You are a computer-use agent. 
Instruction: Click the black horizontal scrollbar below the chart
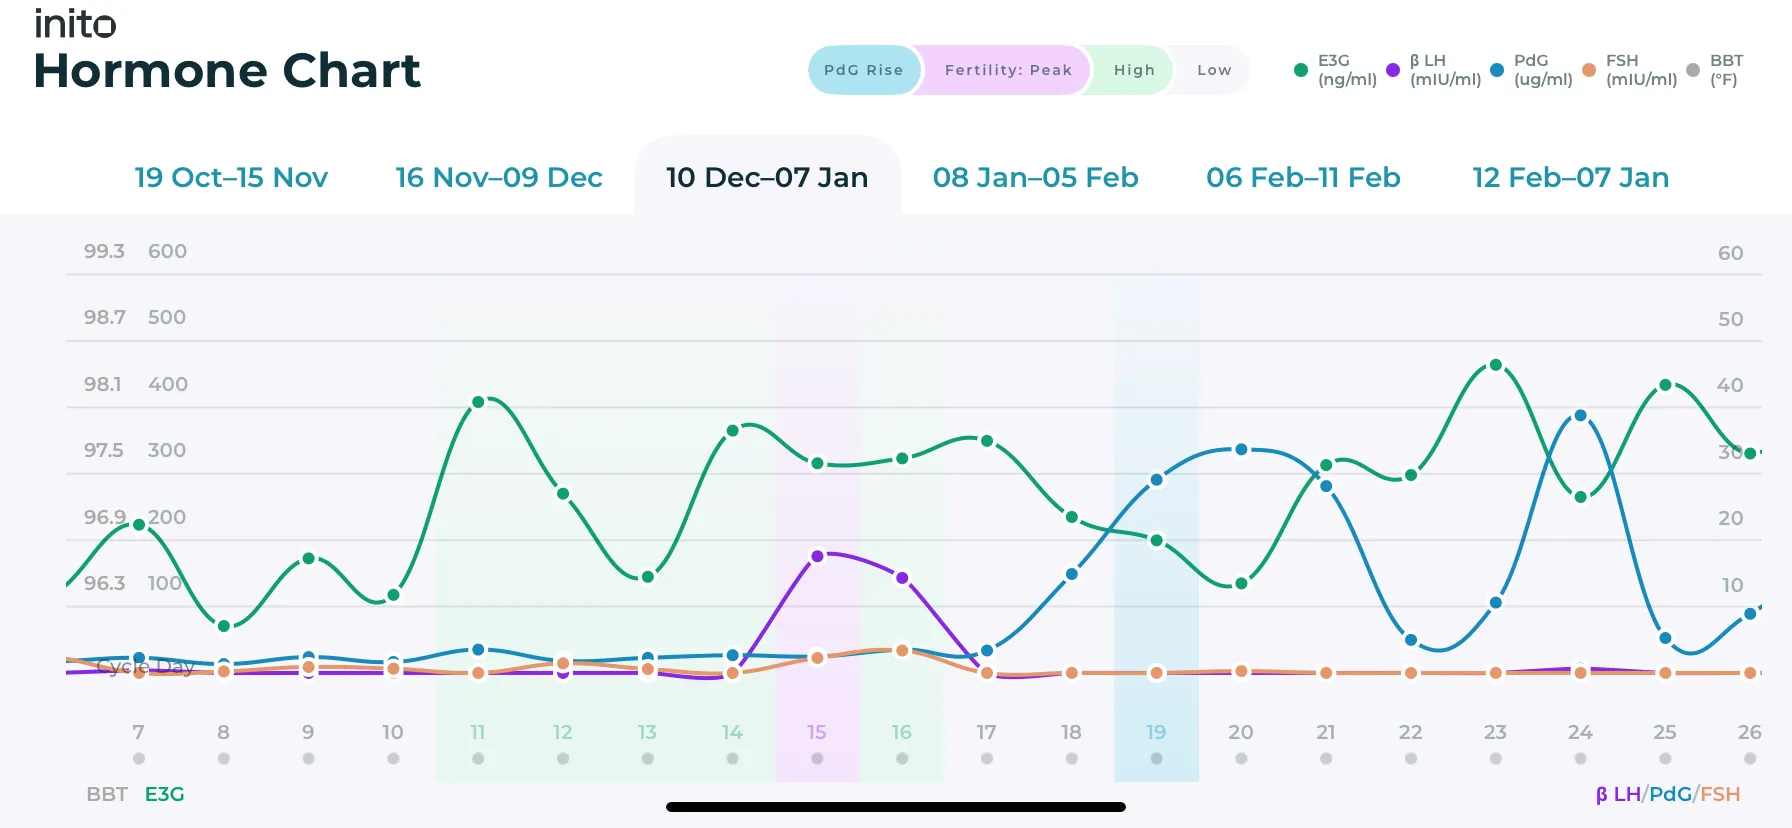point(895,805)
